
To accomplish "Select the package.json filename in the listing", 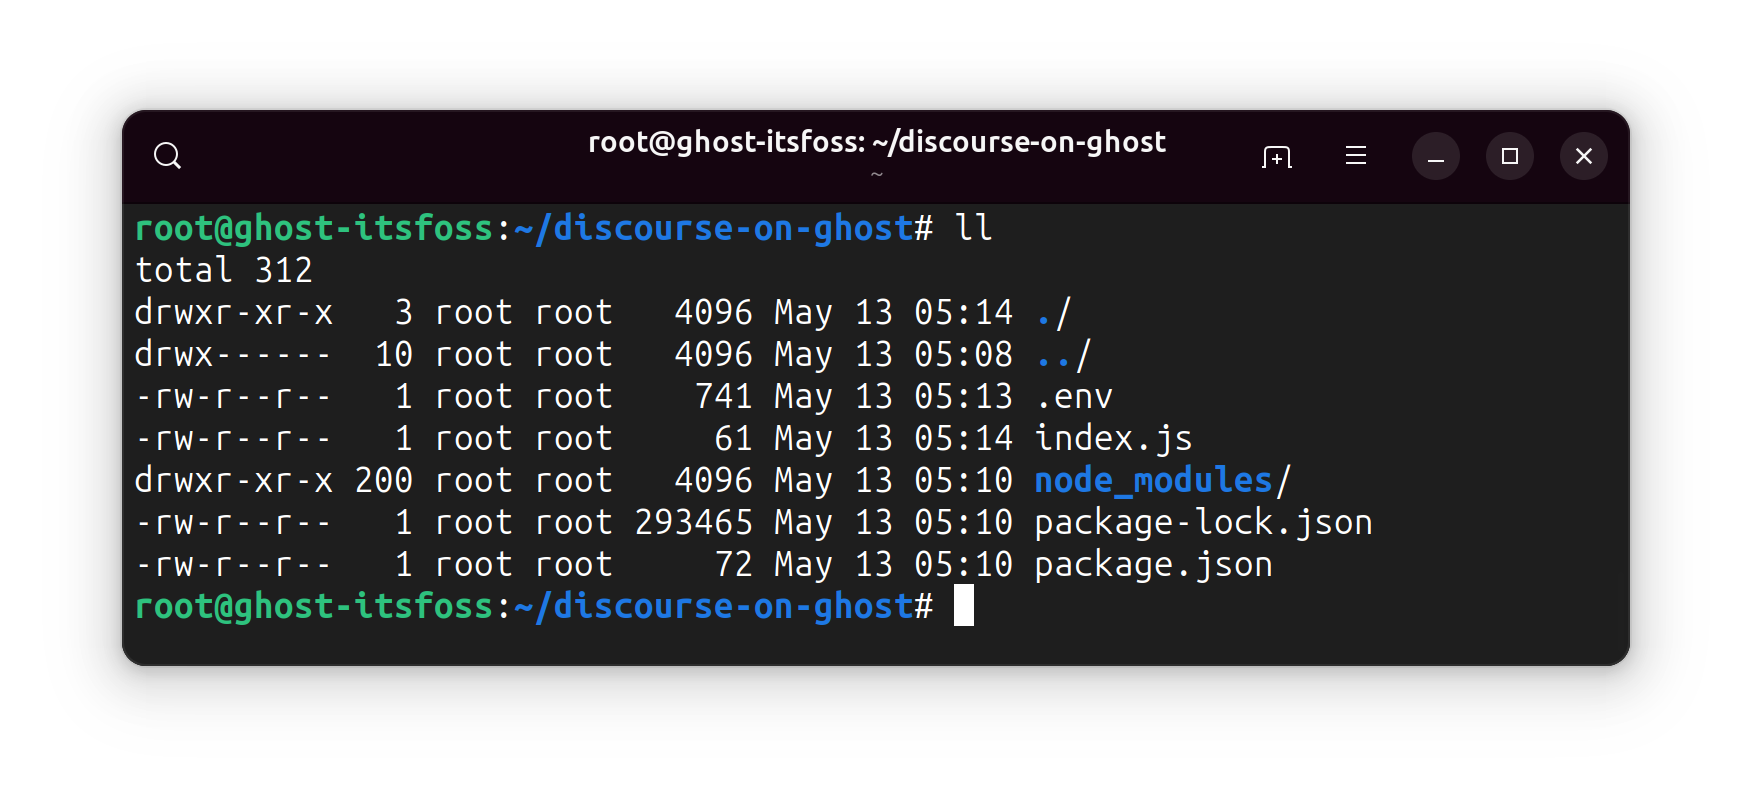I will [x=1153, y=564].
